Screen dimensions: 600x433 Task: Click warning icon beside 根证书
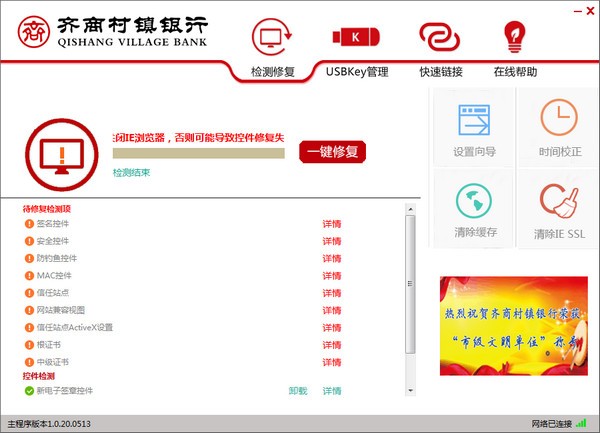pyautogui.click(x=29, y=345)
